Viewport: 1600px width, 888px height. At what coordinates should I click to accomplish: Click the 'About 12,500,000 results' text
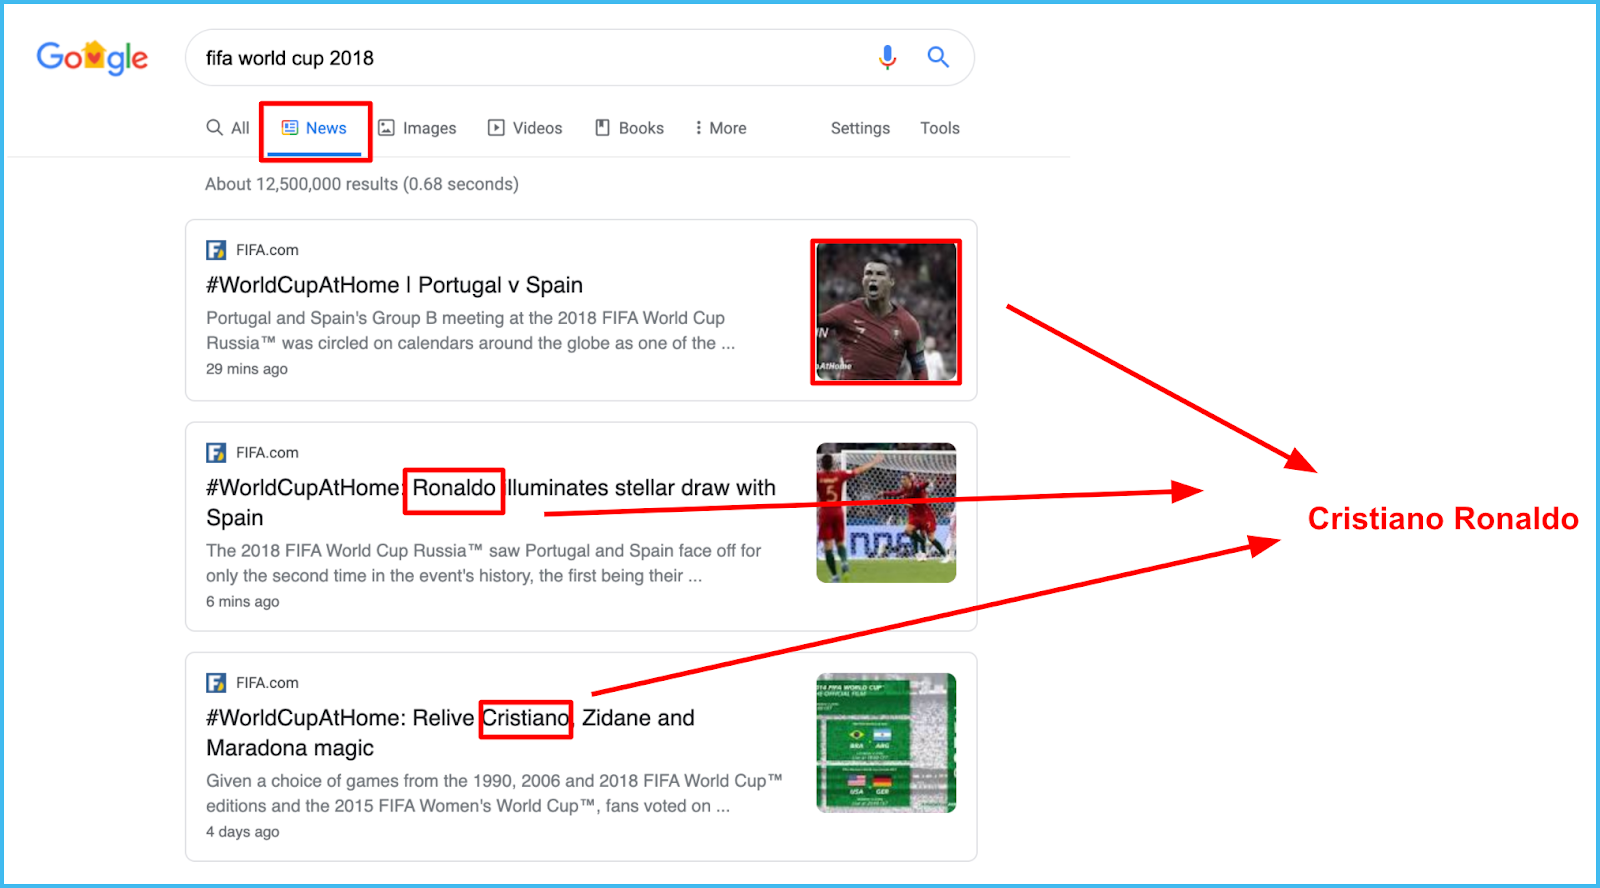click(362, 184)
